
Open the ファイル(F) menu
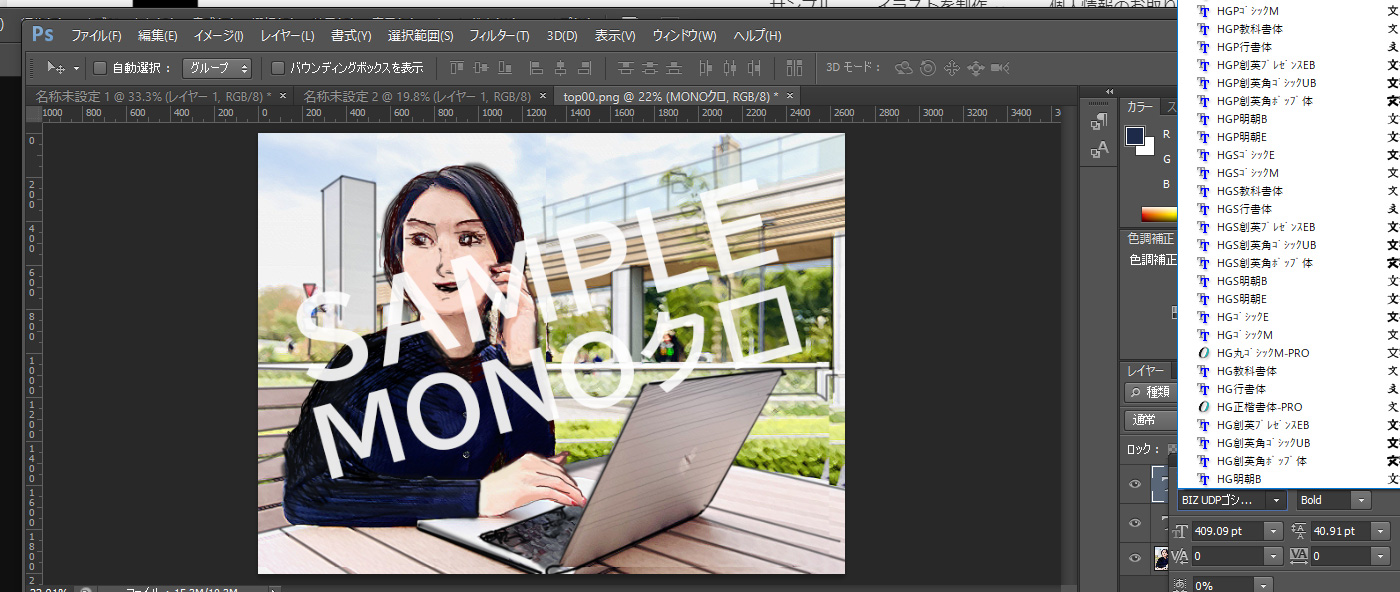pos(96,36)
